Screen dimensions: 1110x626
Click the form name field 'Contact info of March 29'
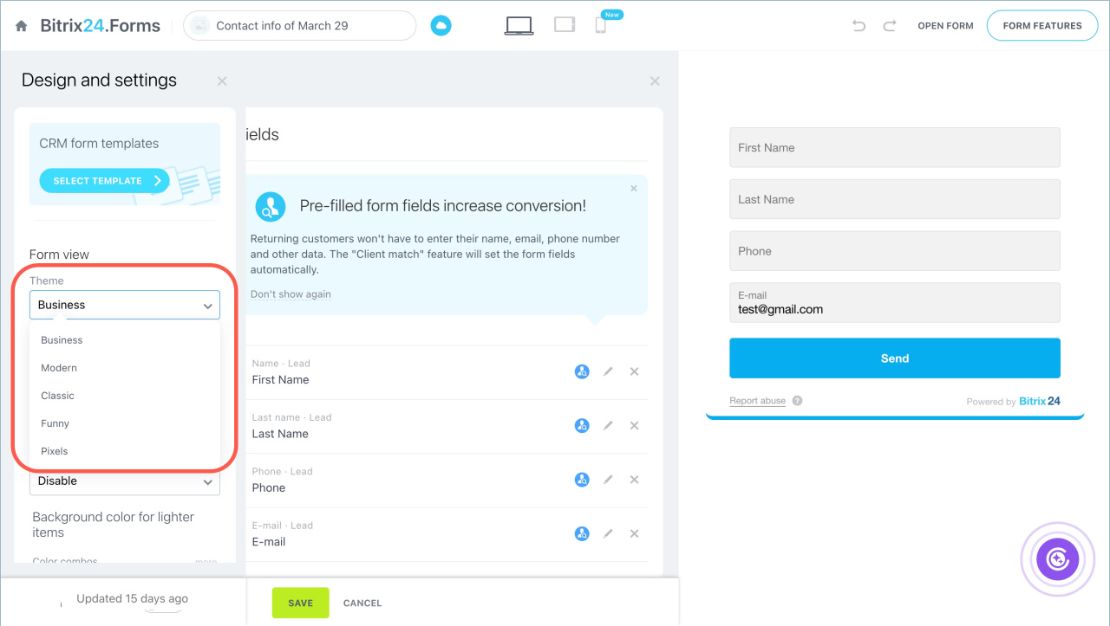pos(299,25)
